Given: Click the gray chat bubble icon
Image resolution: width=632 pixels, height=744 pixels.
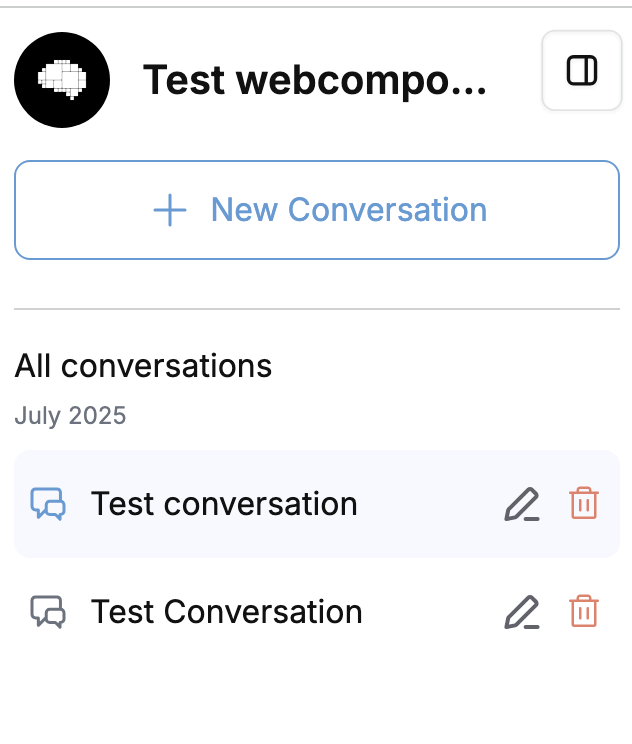Looking at the screenshot, I should [x=48, y=611].
